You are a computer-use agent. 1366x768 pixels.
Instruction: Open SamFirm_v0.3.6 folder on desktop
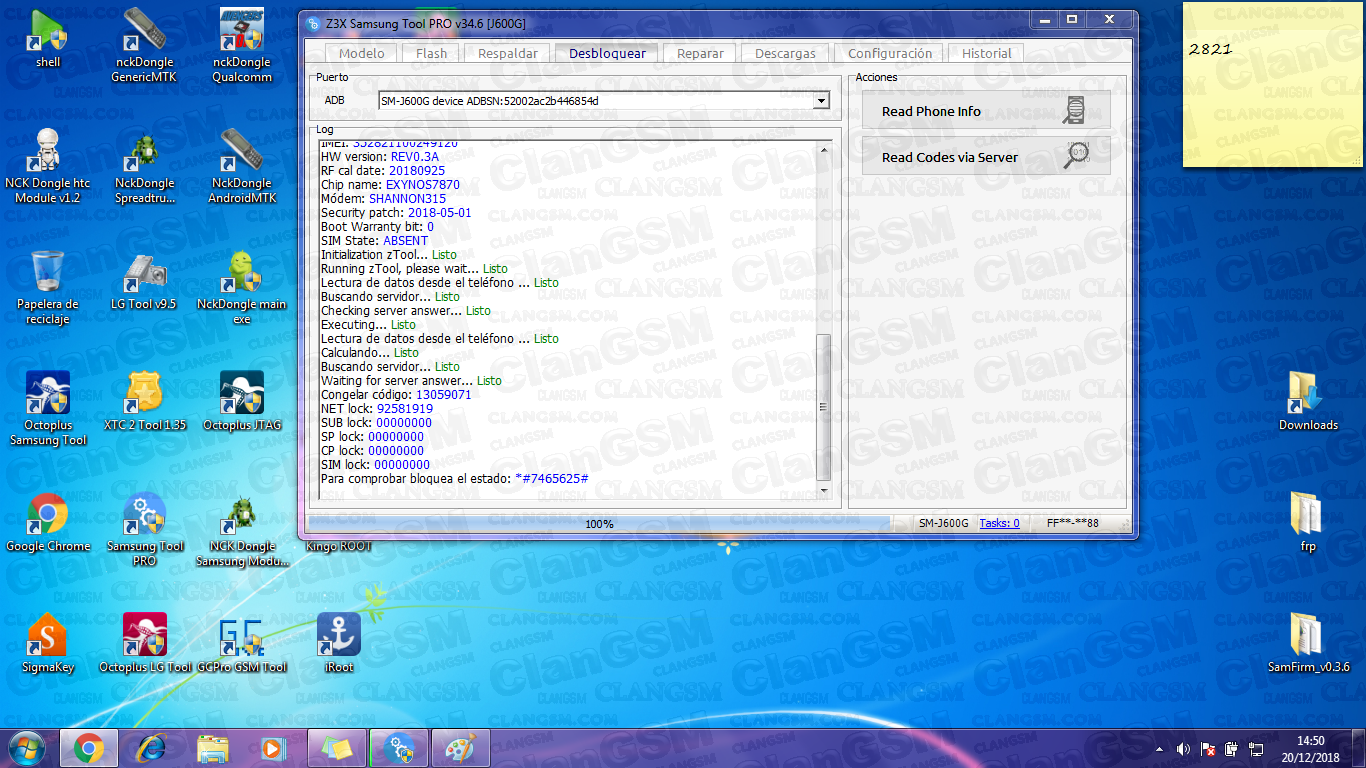(1308, 644)
